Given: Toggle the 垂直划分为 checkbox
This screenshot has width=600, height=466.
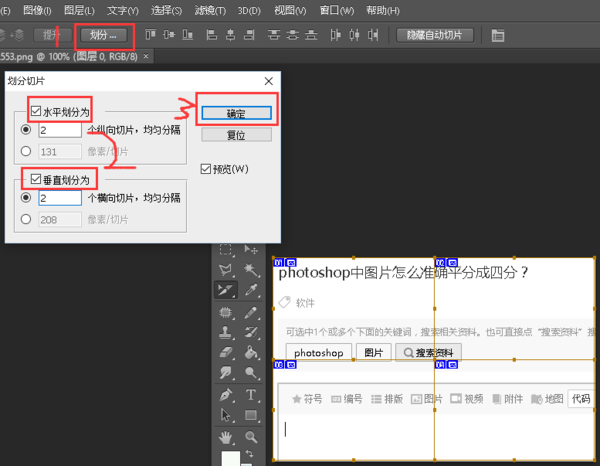Looking at the screenshot, I should tap(36, 179).
